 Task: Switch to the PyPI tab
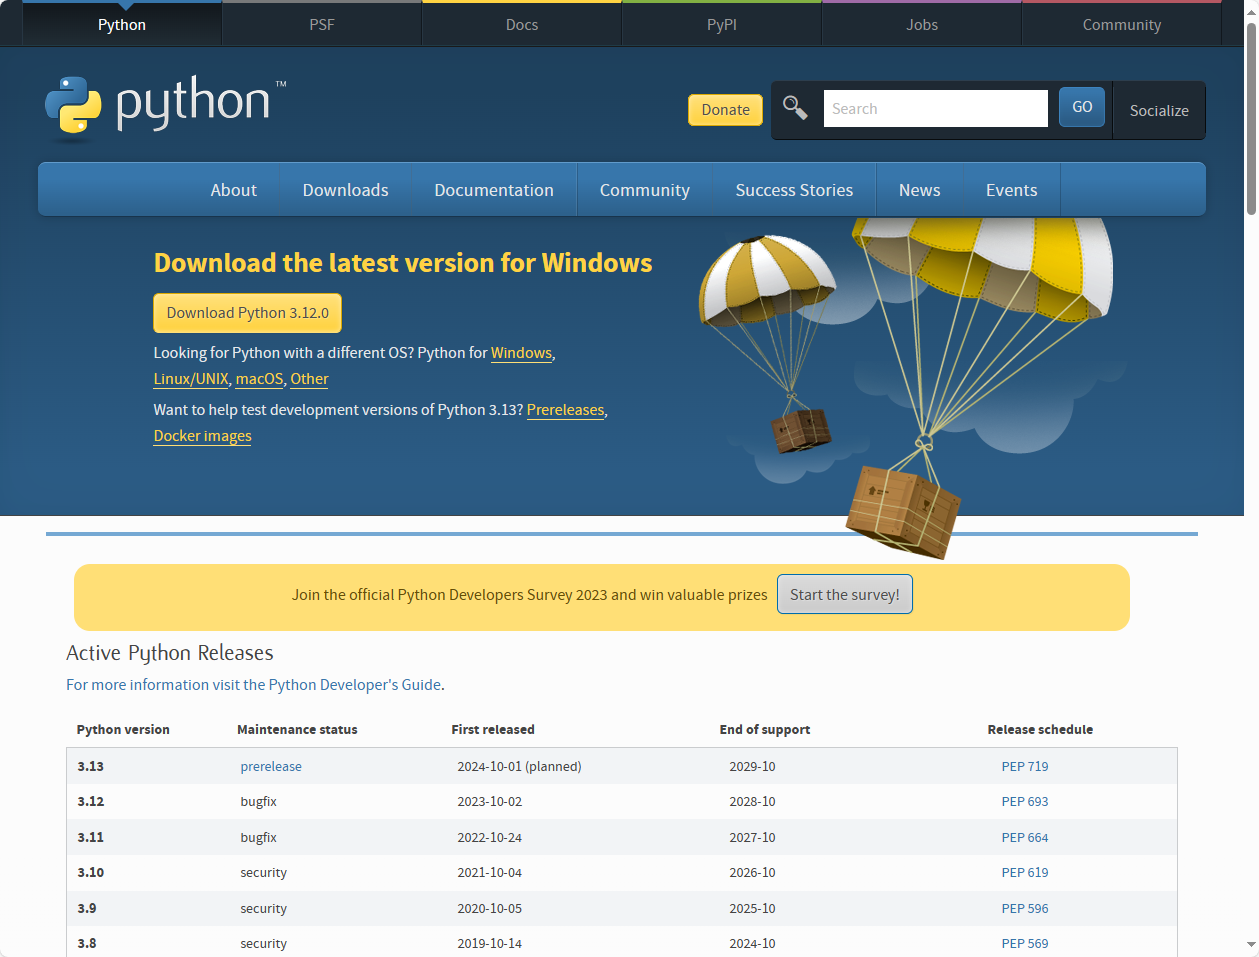coord(721,24)
